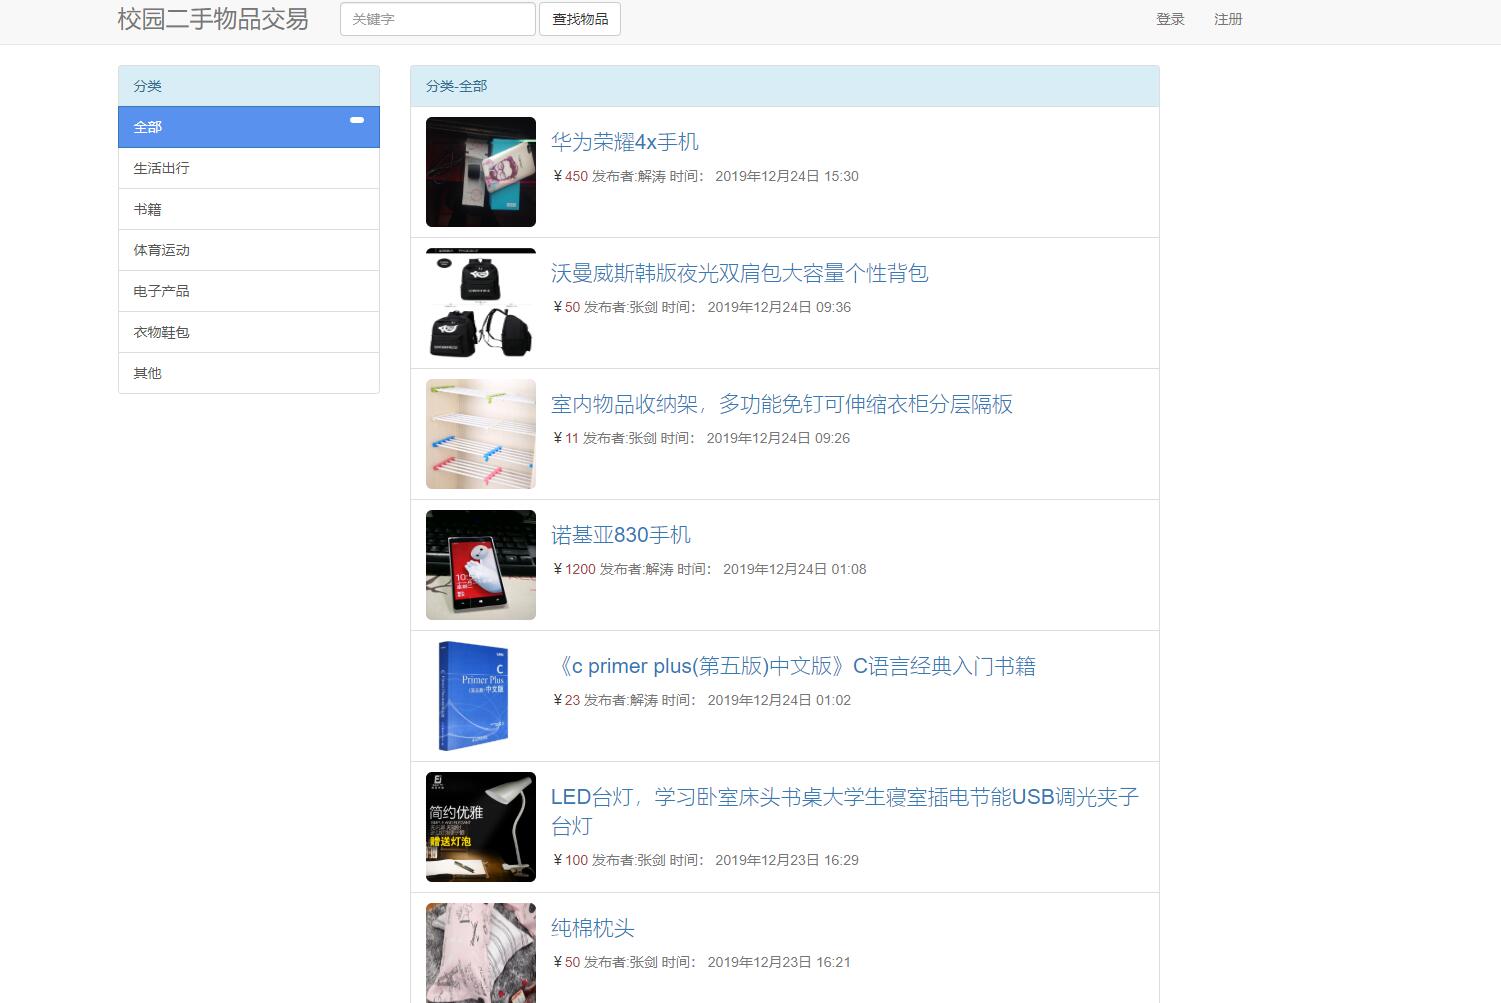The height and width of the screenshot is (1003, 1501).
Task: Open the 诺基亚830手机 listing
Action: pos(622,534)
